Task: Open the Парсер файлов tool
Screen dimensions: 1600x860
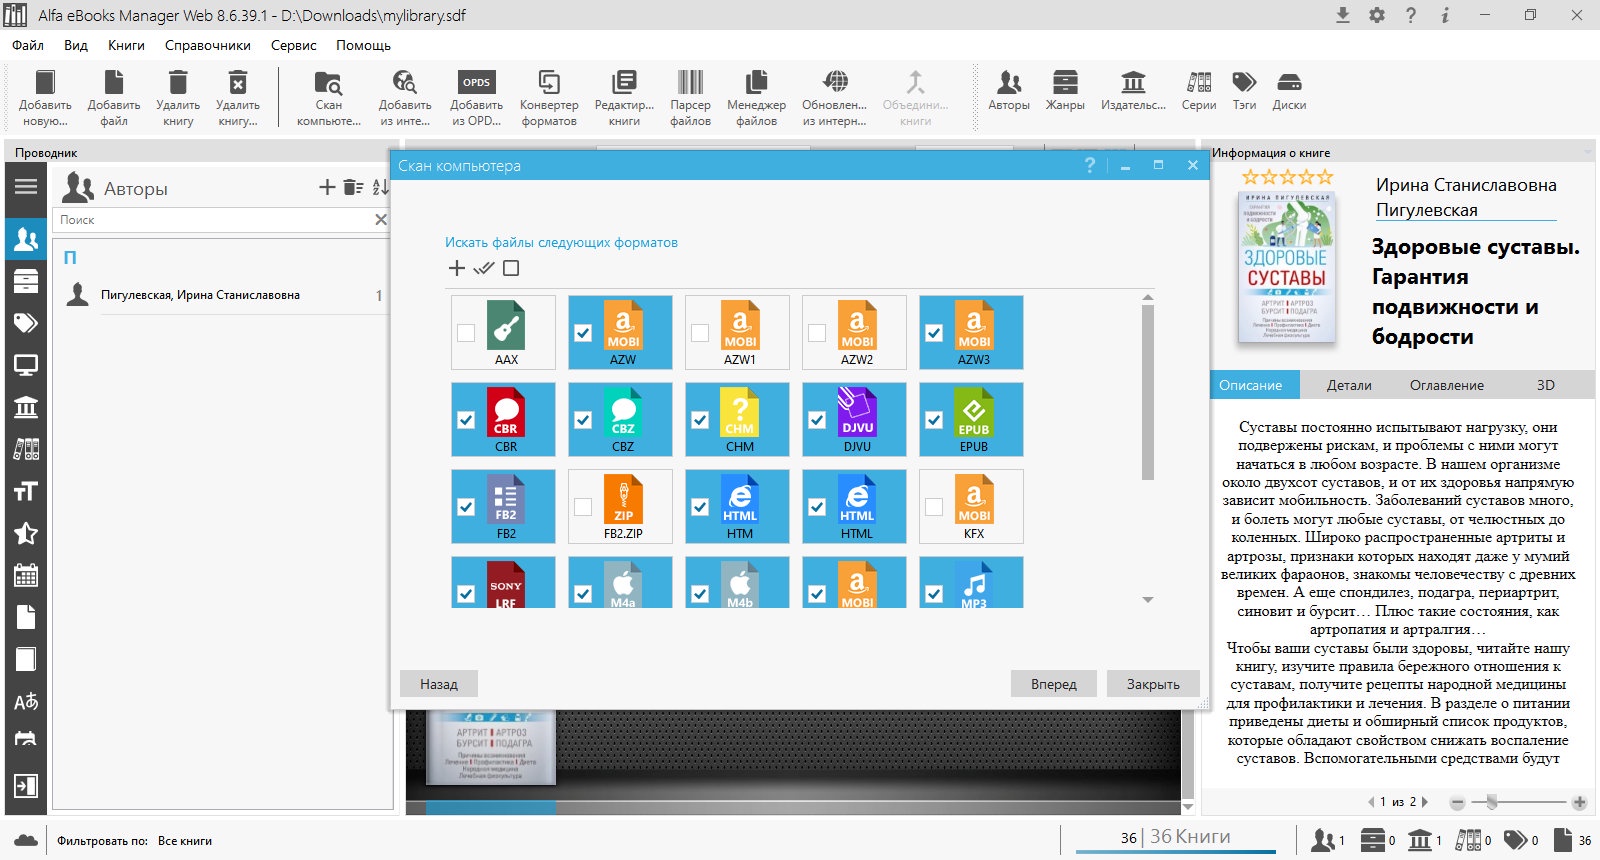Action: click(690, 98)
